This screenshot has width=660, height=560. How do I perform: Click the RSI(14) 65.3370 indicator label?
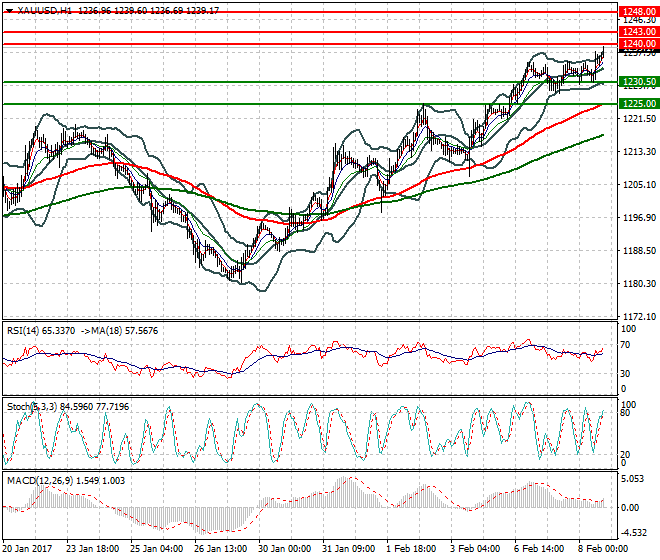pos(41,331)
